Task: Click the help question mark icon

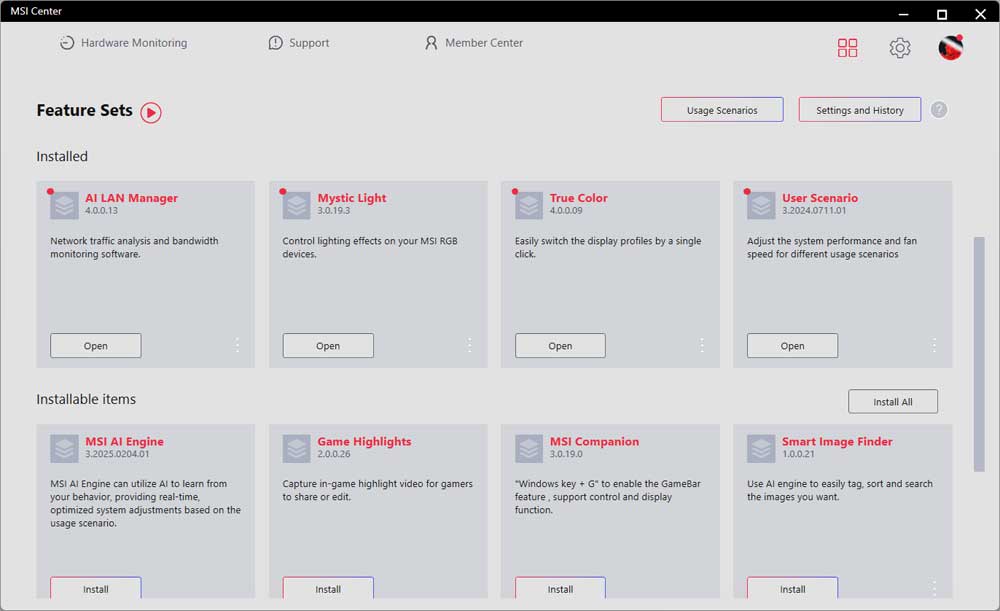Action: pyautogui.click(x=938, y=110)
